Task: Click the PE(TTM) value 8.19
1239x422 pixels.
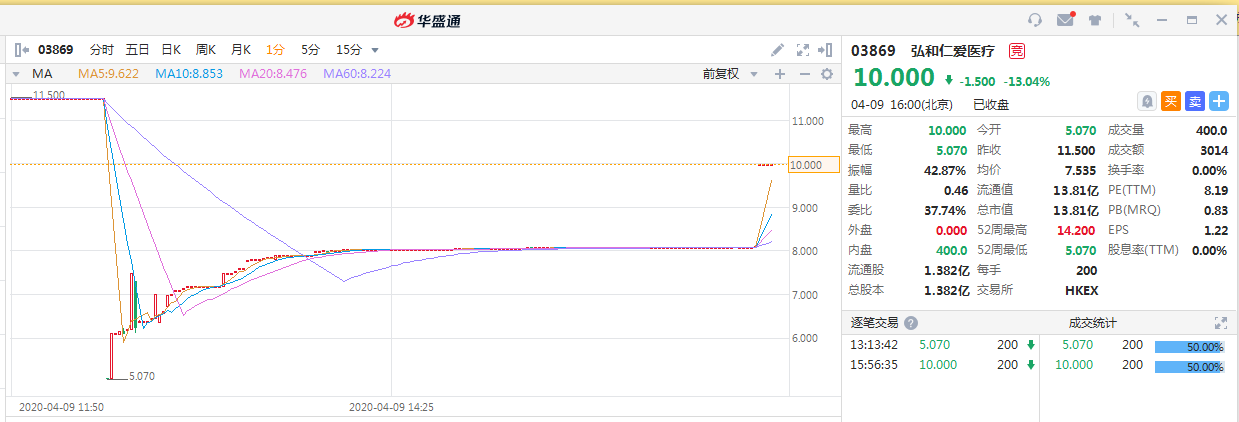Action: [1216, 190]
